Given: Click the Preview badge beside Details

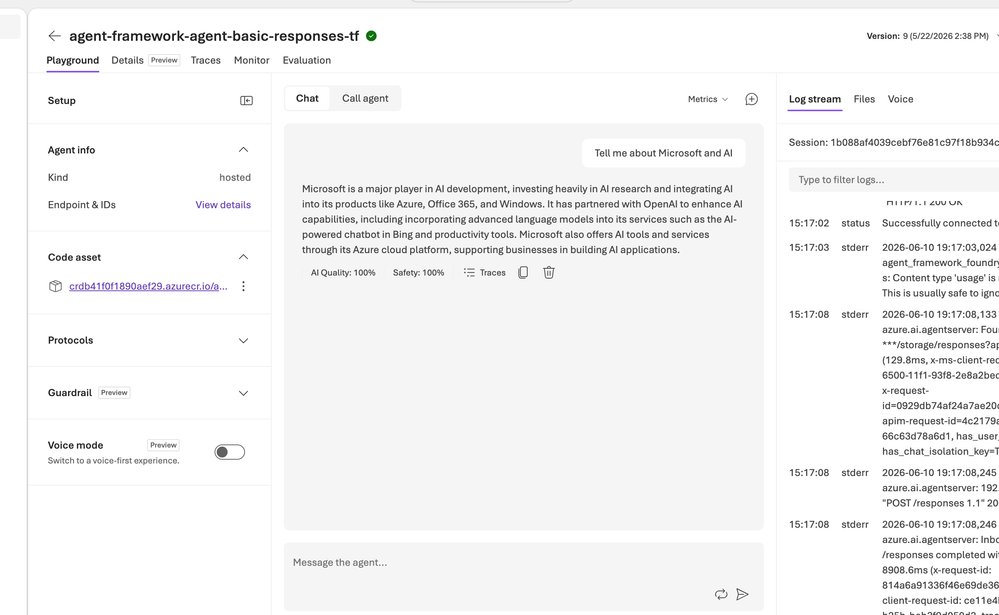Looking at the screenshot, I should (164, 61).
